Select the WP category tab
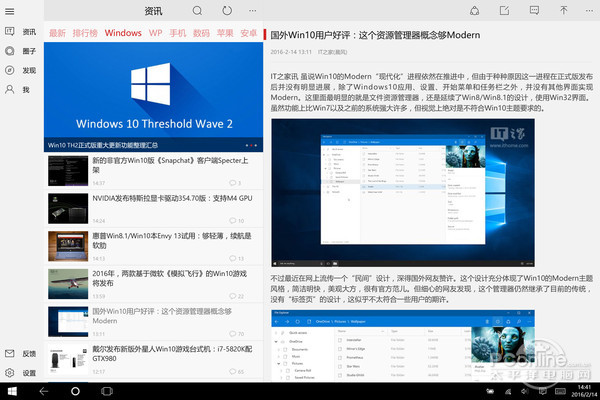The image size is (600, 400). click(155, 33)
